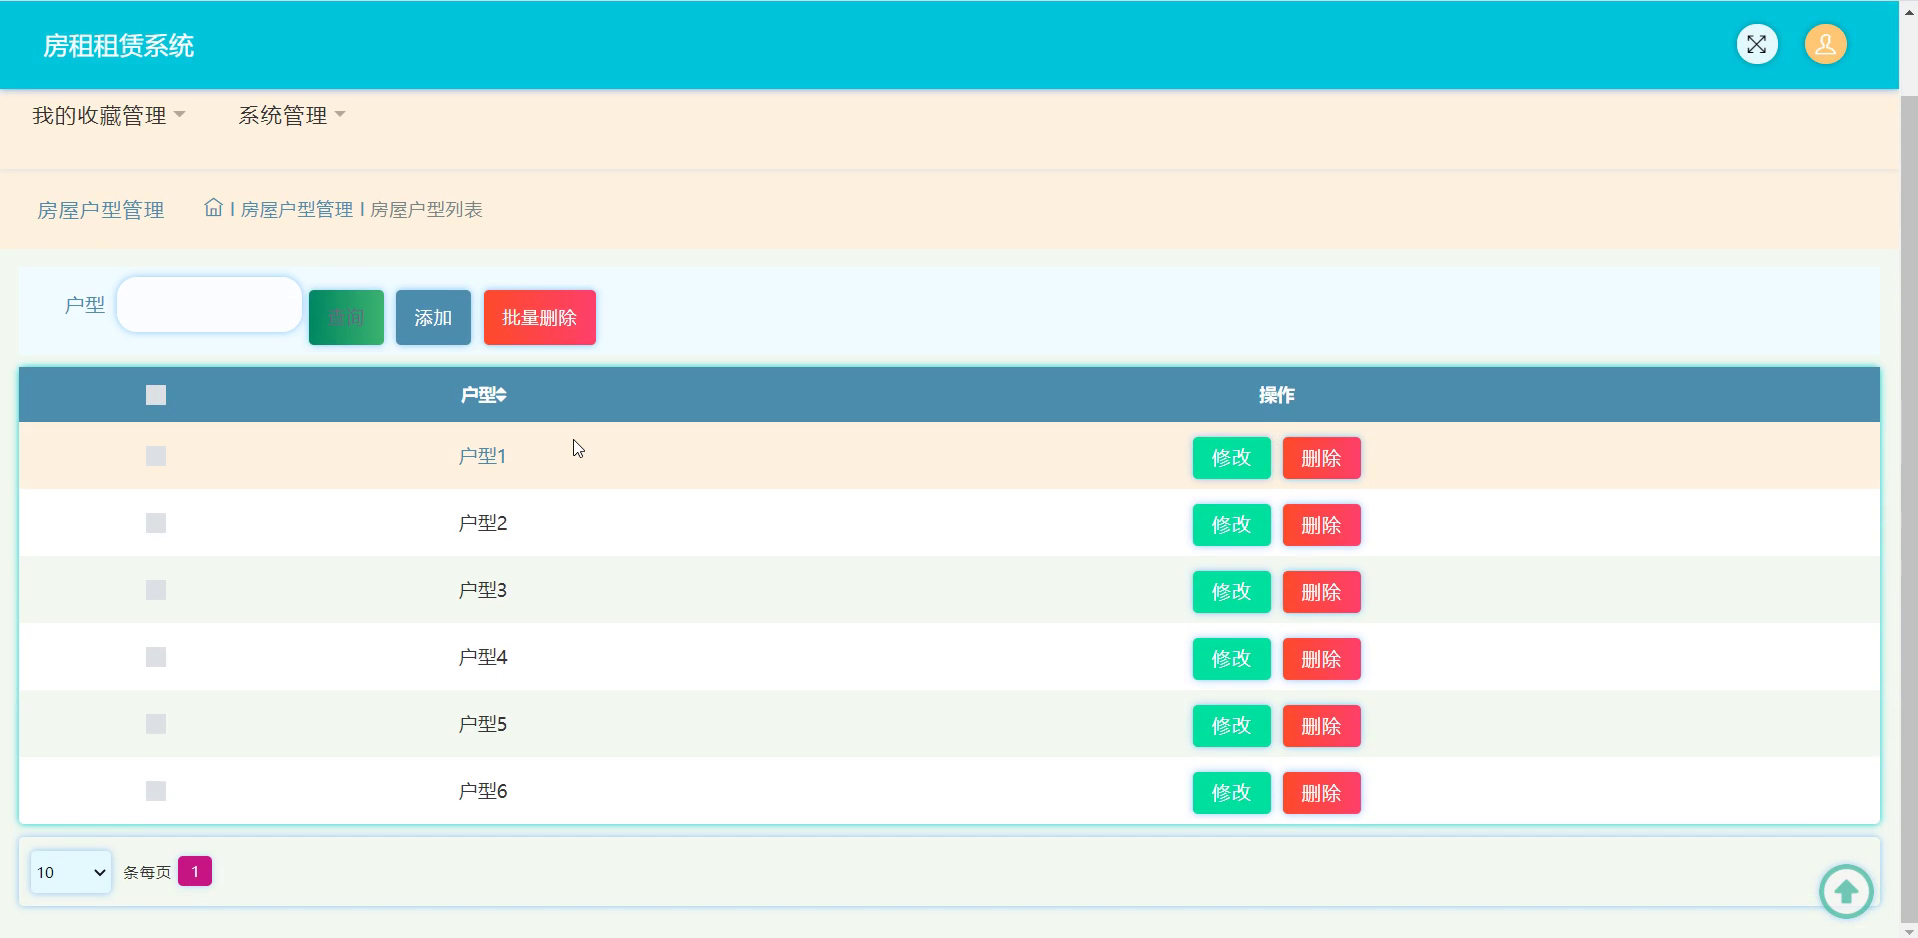Click the 操作 column header
Image resolution: width=1918 pixels, height=938 pixels.
pos(1276,395)
